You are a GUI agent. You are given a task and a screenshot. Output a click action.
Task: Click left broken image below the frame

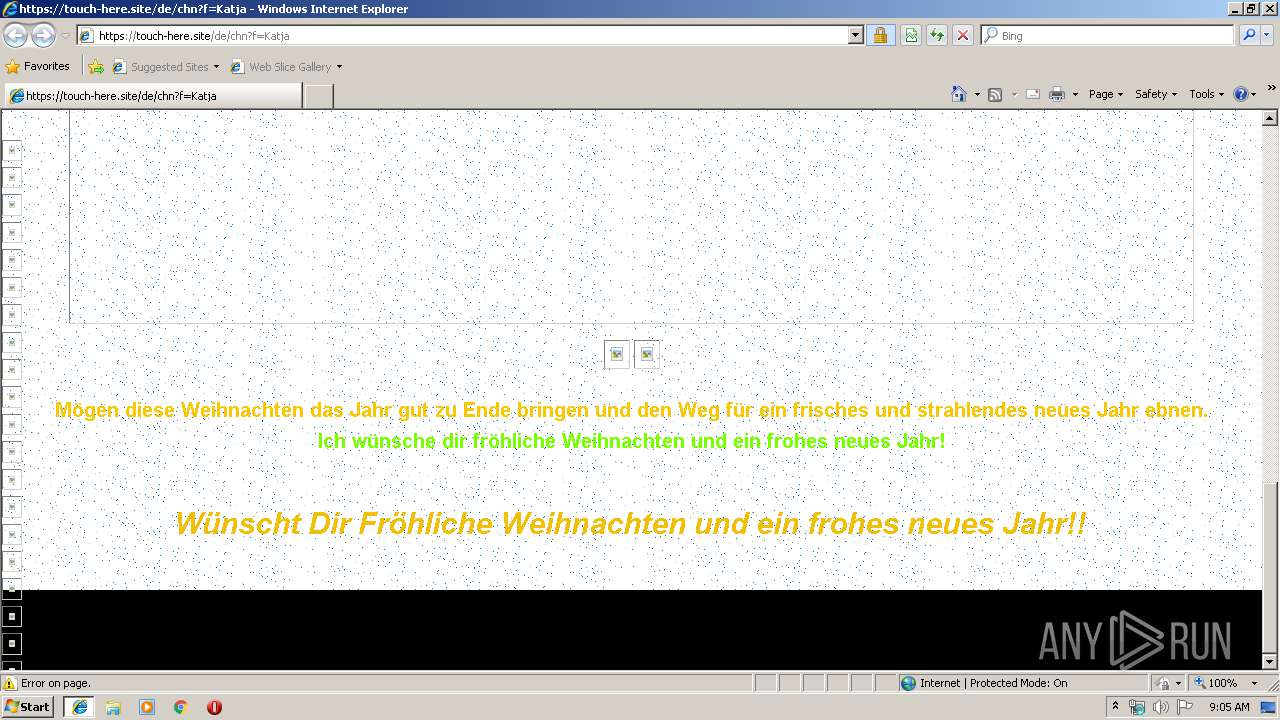[x=617, y=354]
